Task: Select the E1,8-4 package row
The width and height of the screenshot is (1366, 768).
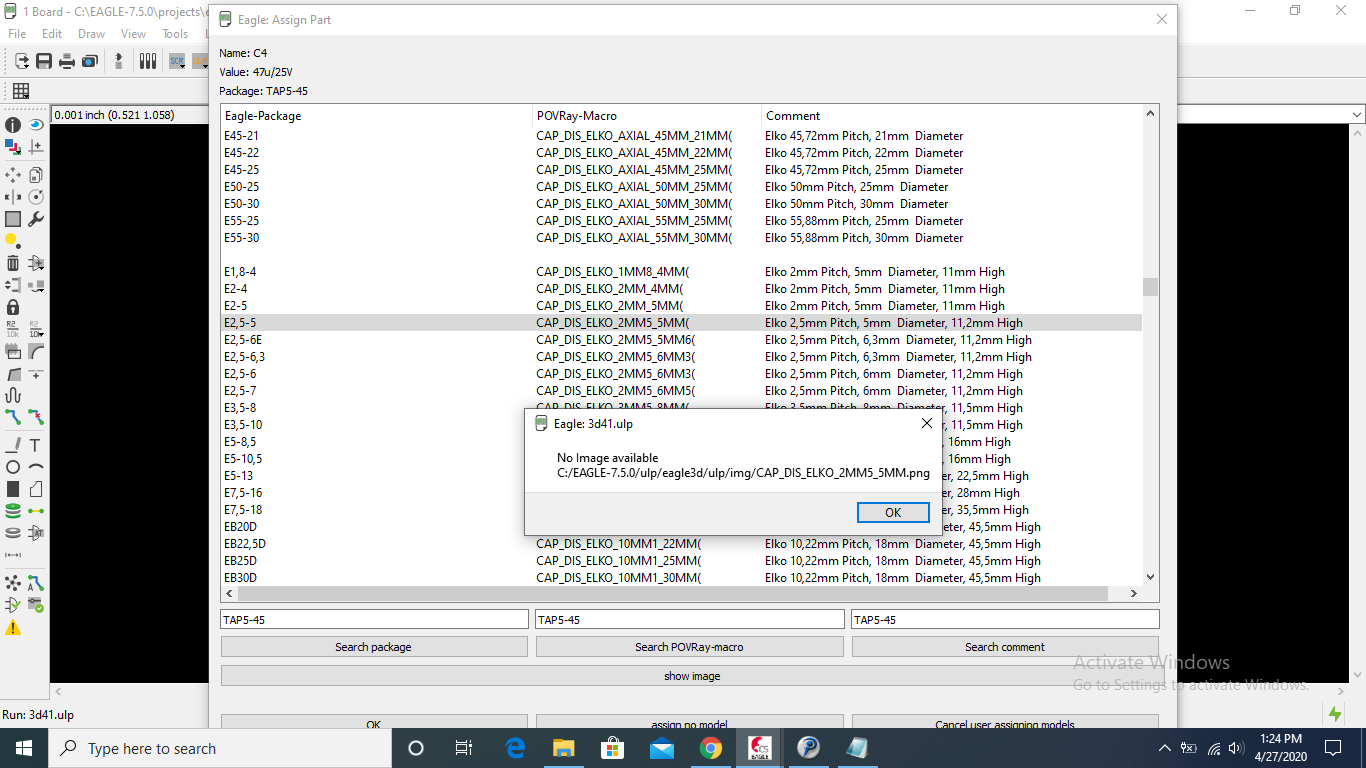Action: point(681,272)
